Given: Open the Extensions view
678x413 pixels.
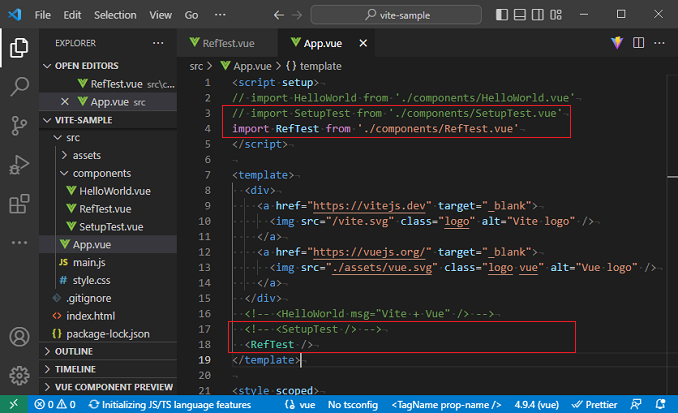Looking at the screenshot, I should point(19,204).
